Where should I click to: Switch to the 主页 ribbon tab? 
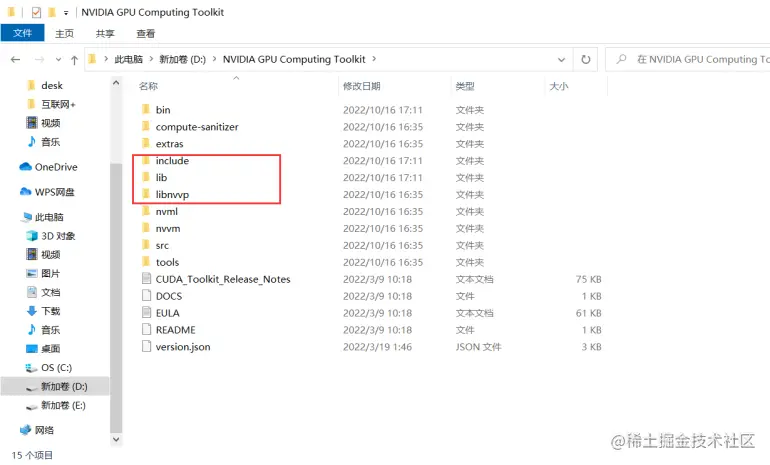[x=64, y=33]
